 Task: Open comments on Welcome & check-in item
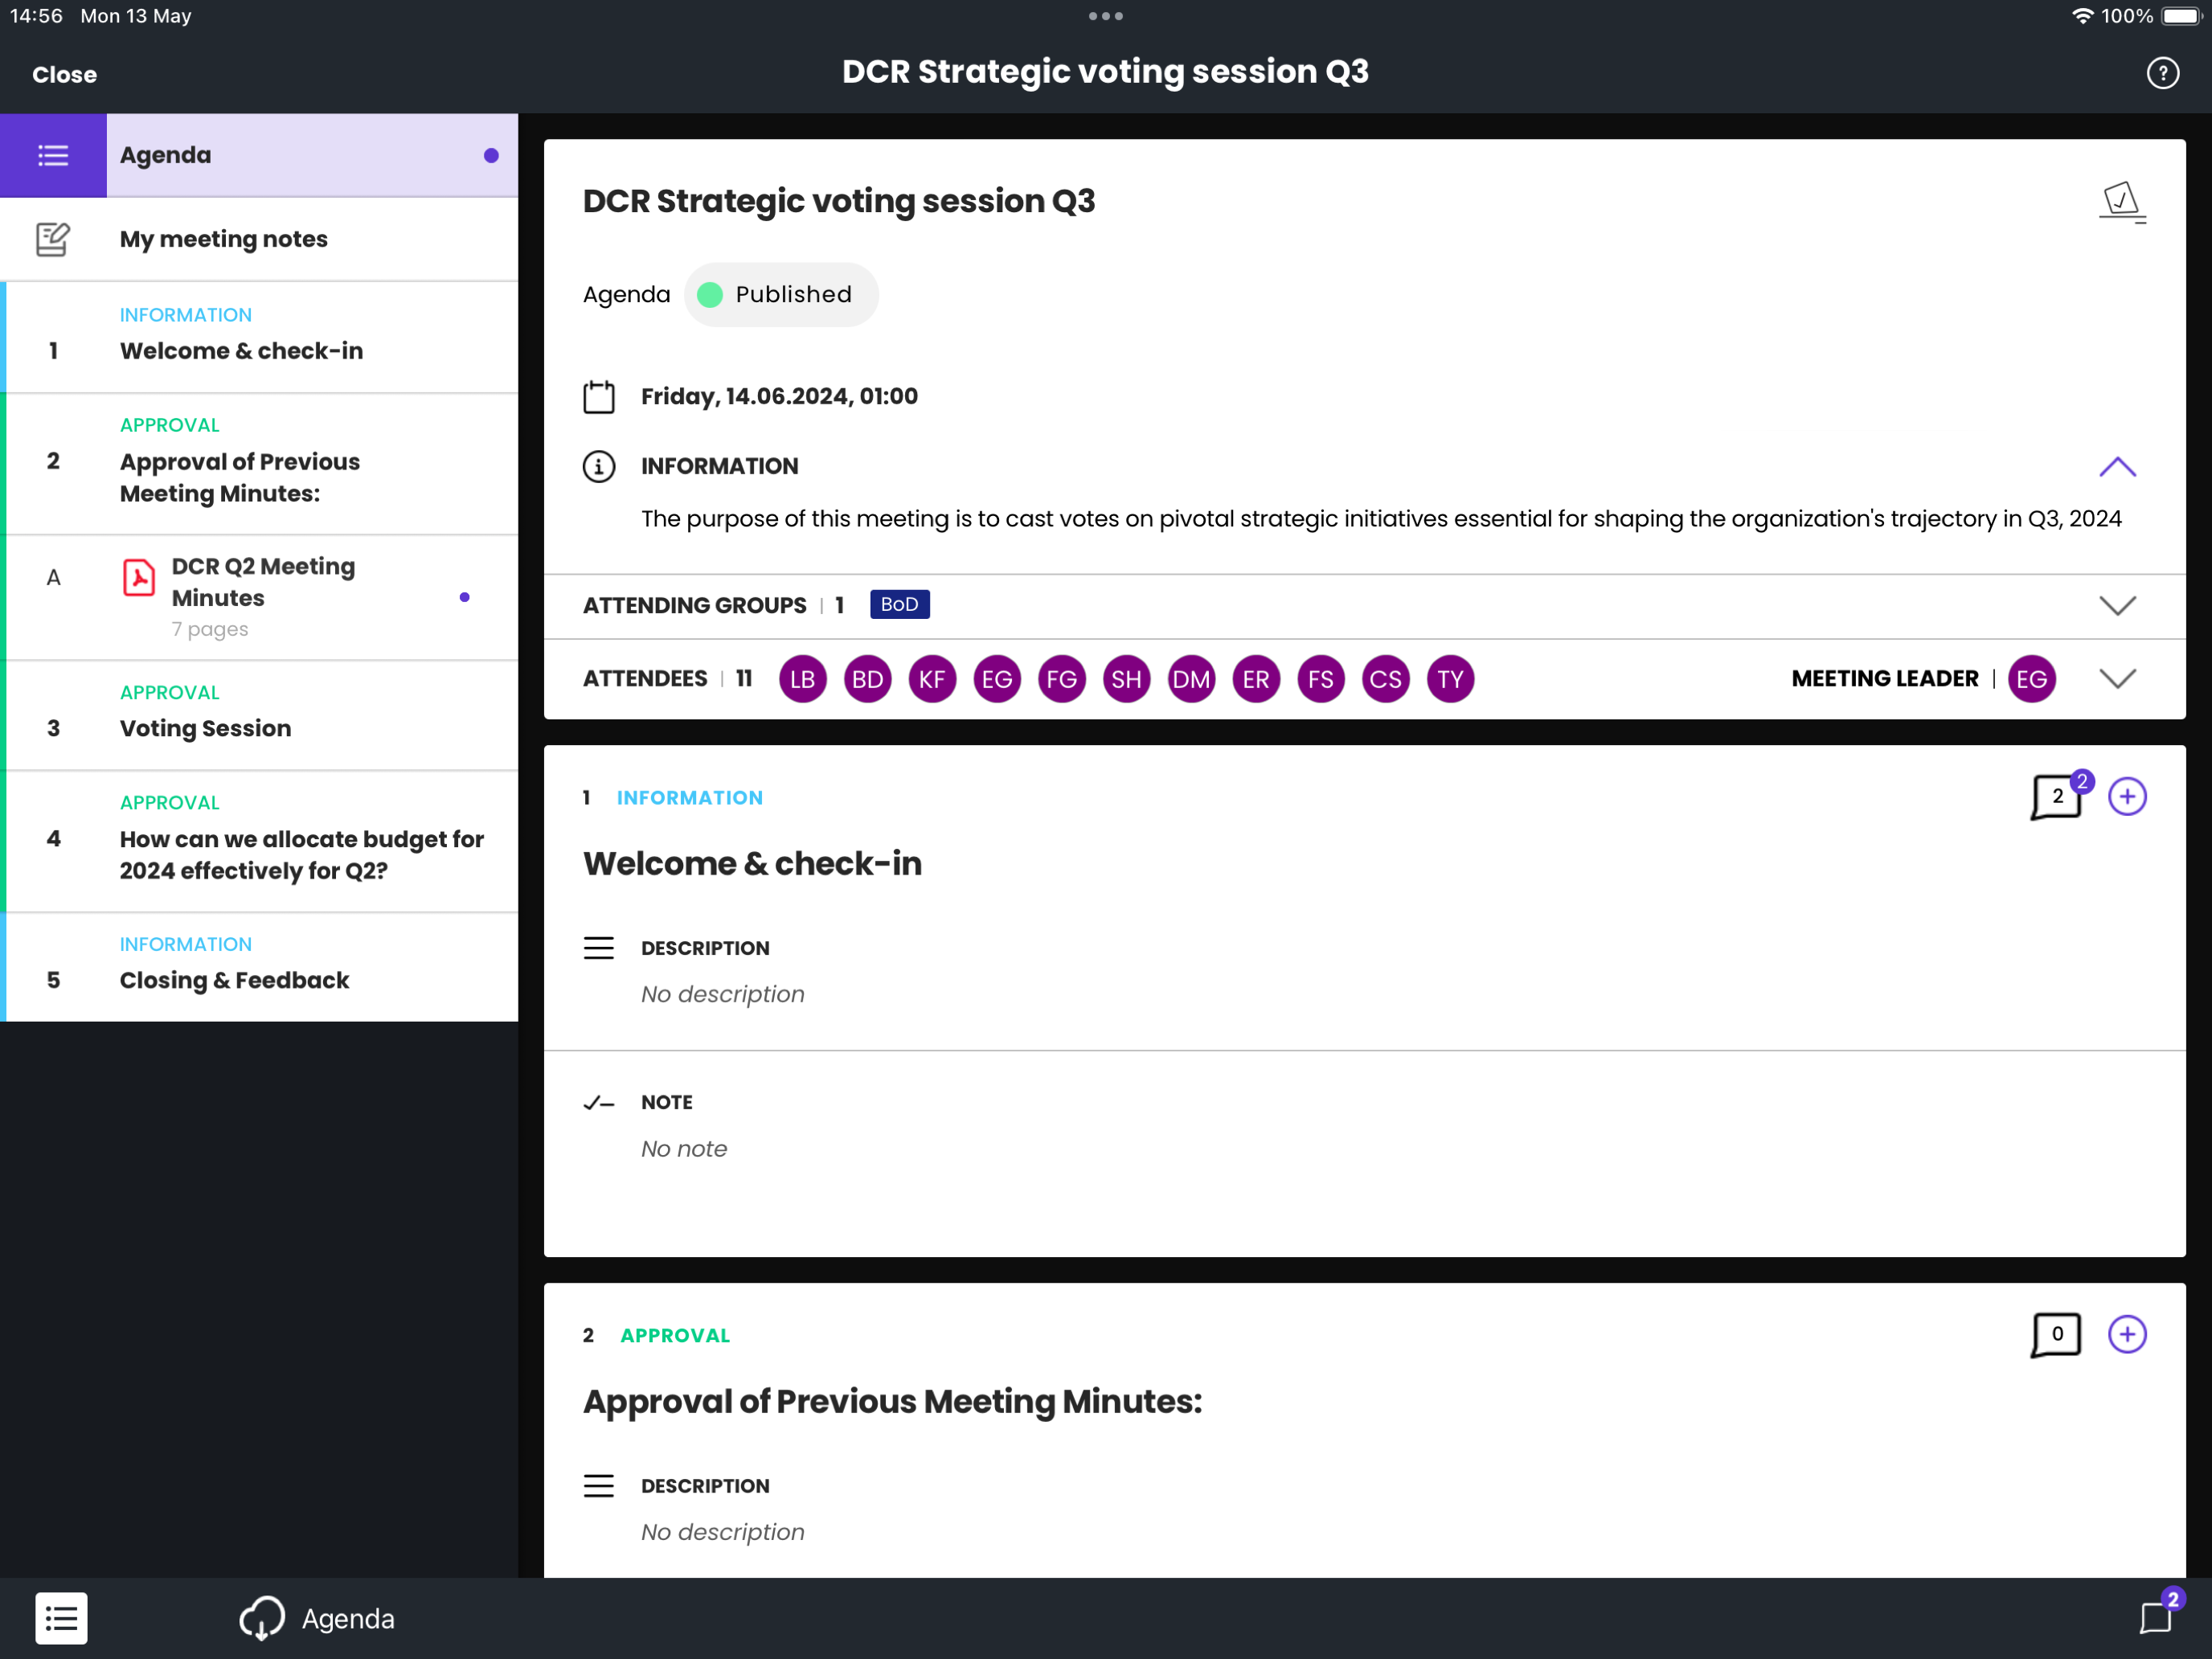click(x=2056, y=797)
